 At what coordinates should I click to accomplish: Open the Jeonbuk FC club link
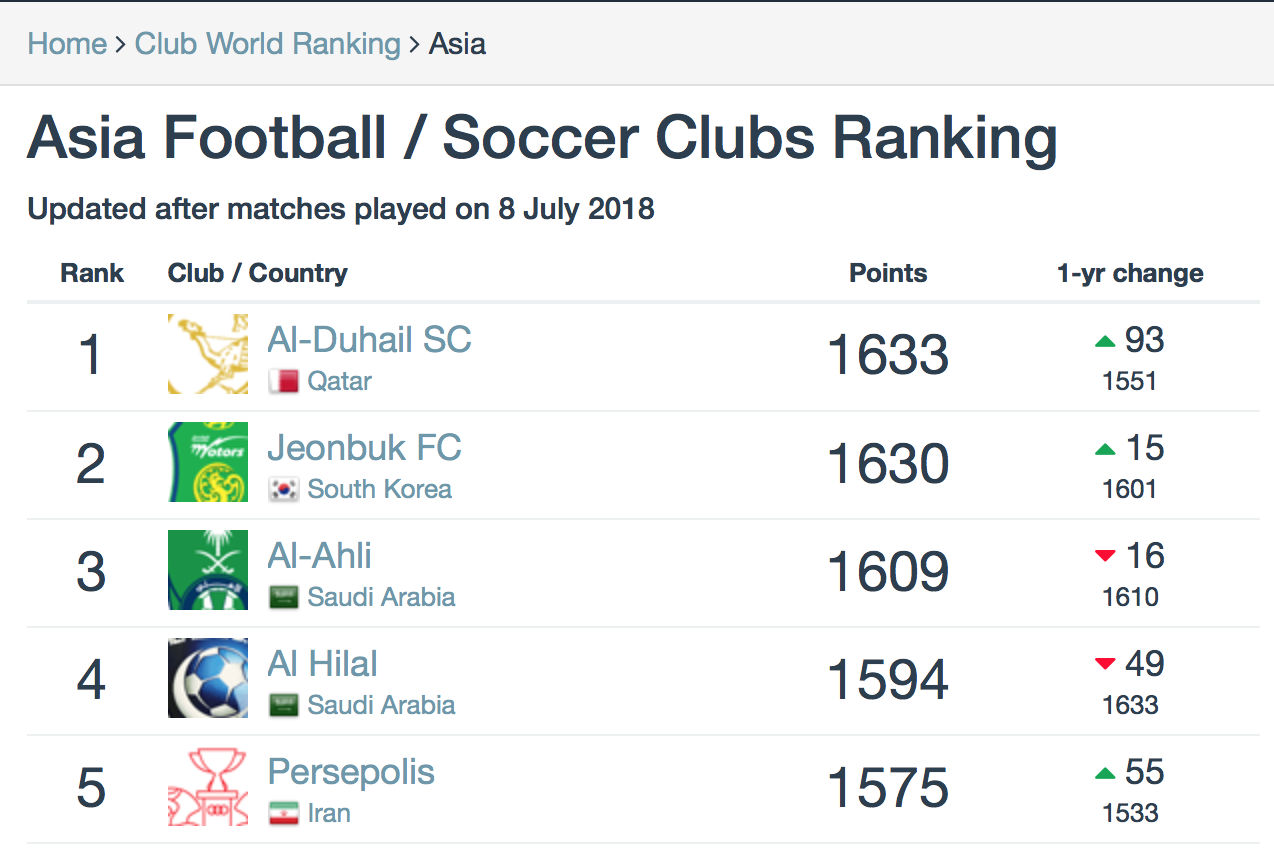click(364, 448)
